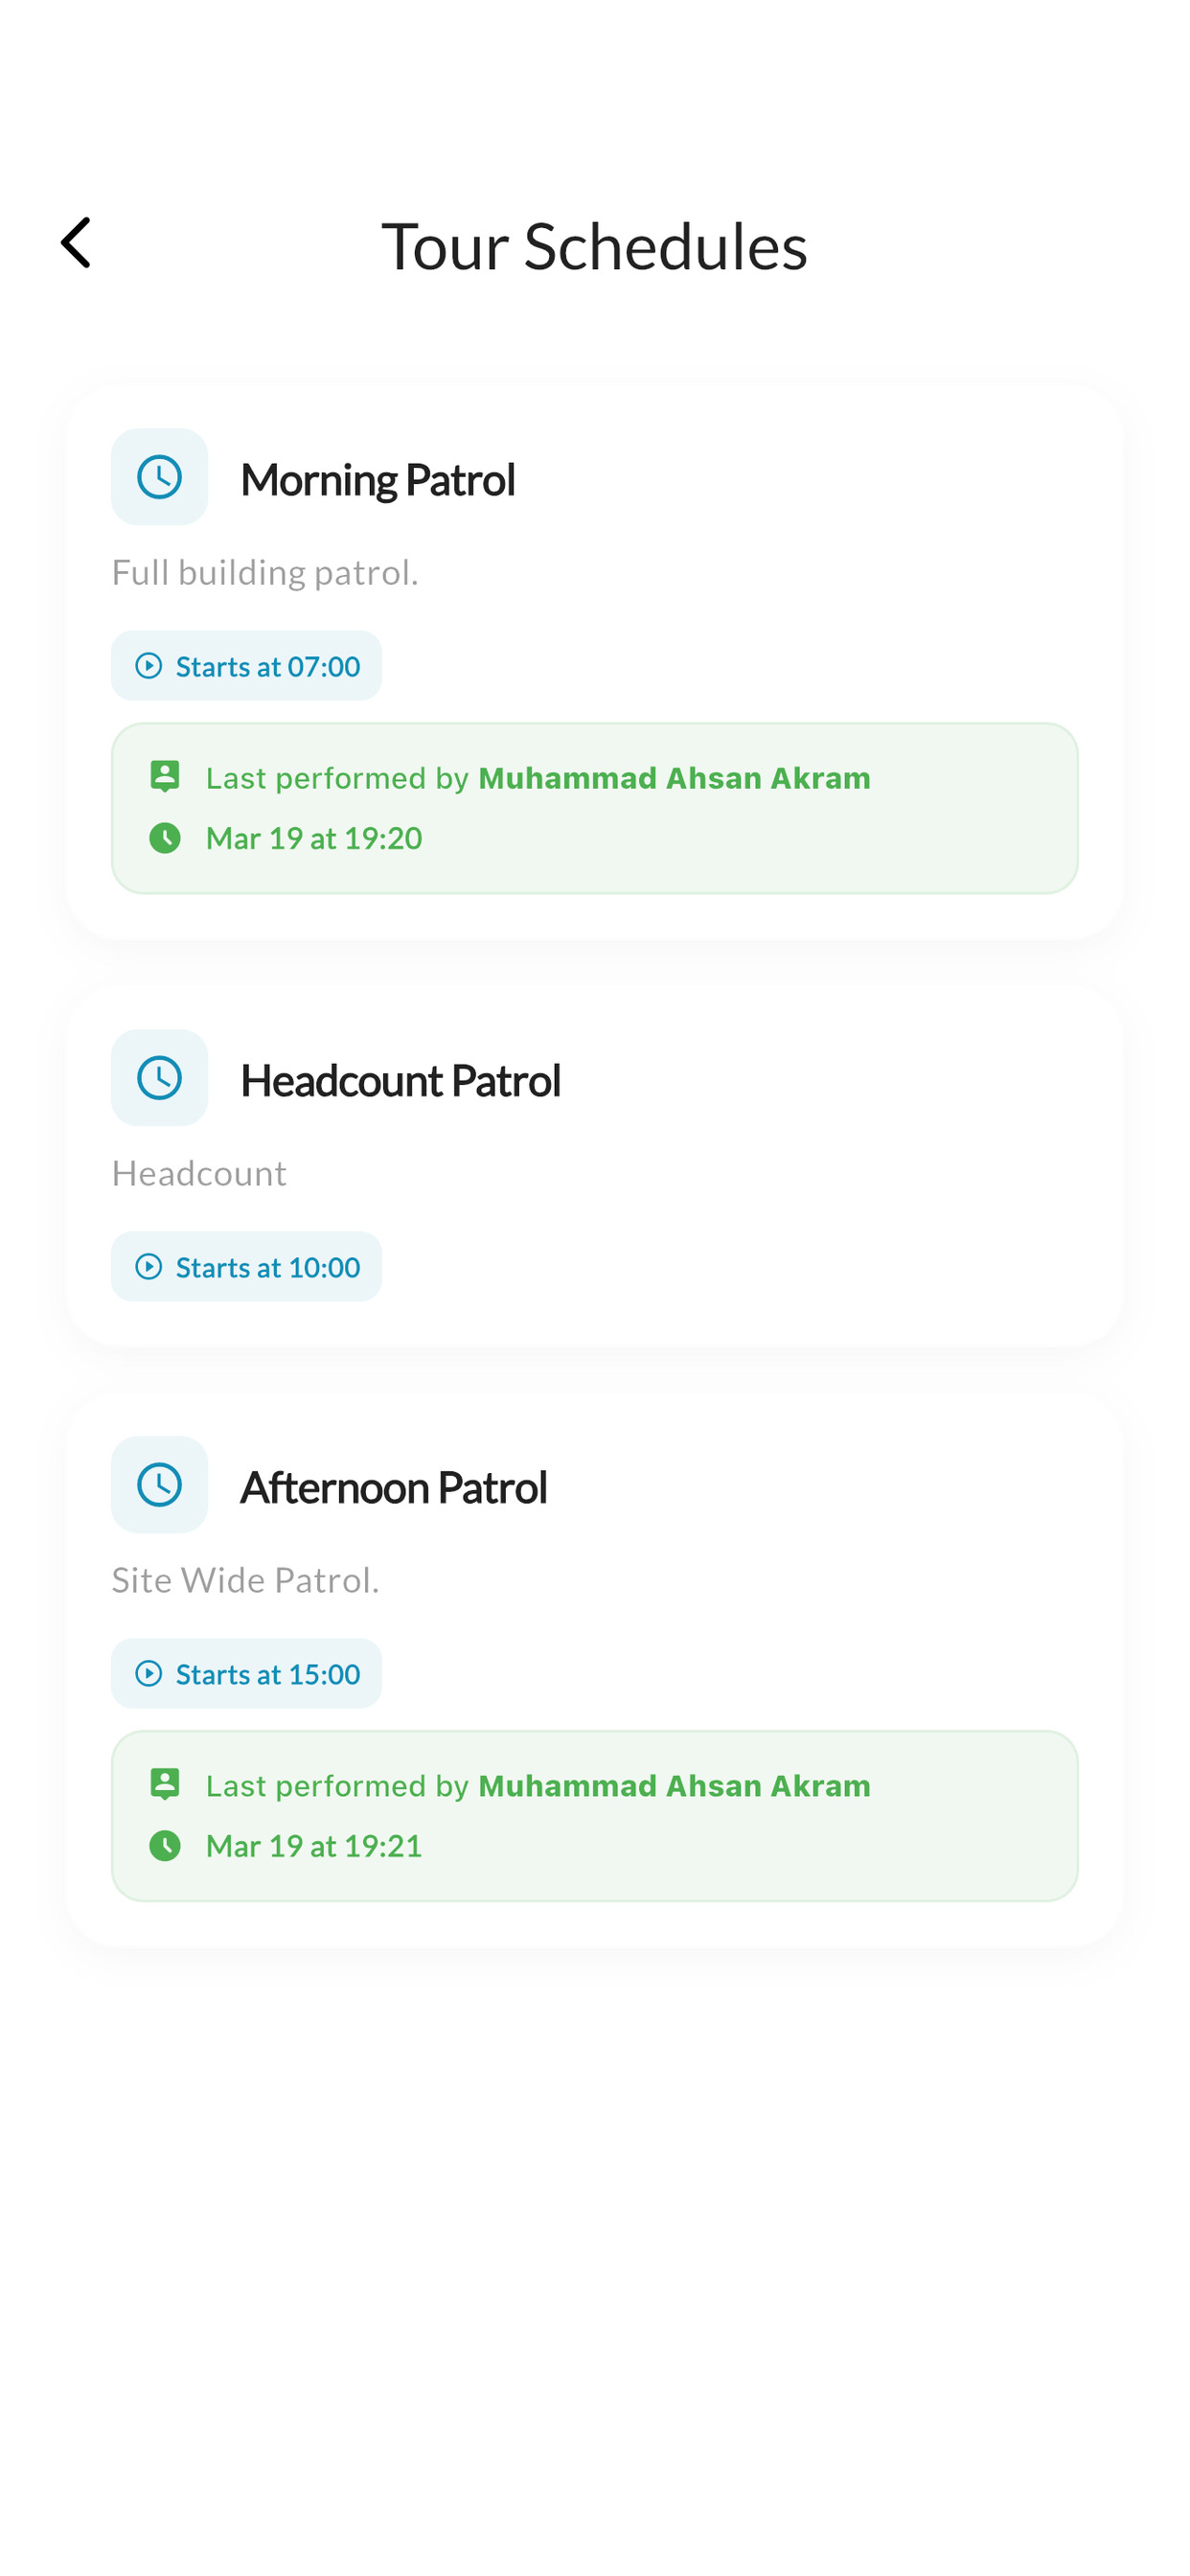
Task: Click the Headcount Patrol clock icon
Action: [x=159, y=1078]
